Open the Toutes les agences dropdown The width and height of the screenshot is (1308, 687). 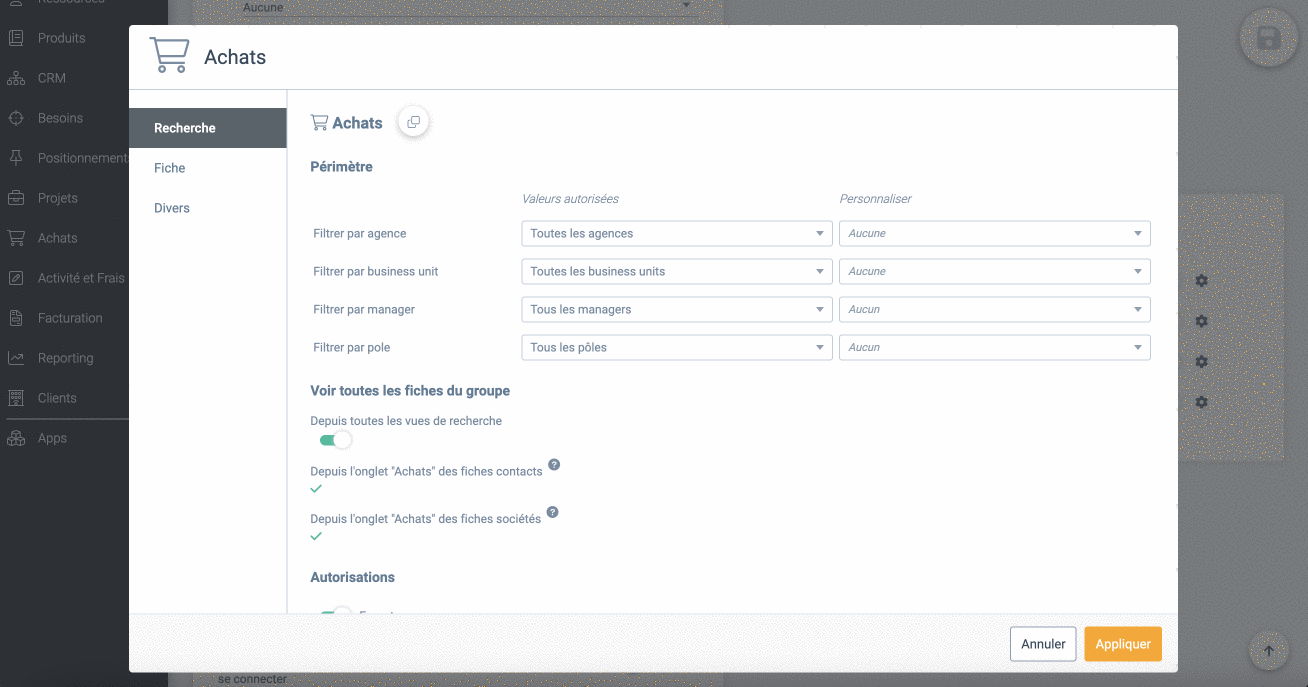tap(677, 233)
